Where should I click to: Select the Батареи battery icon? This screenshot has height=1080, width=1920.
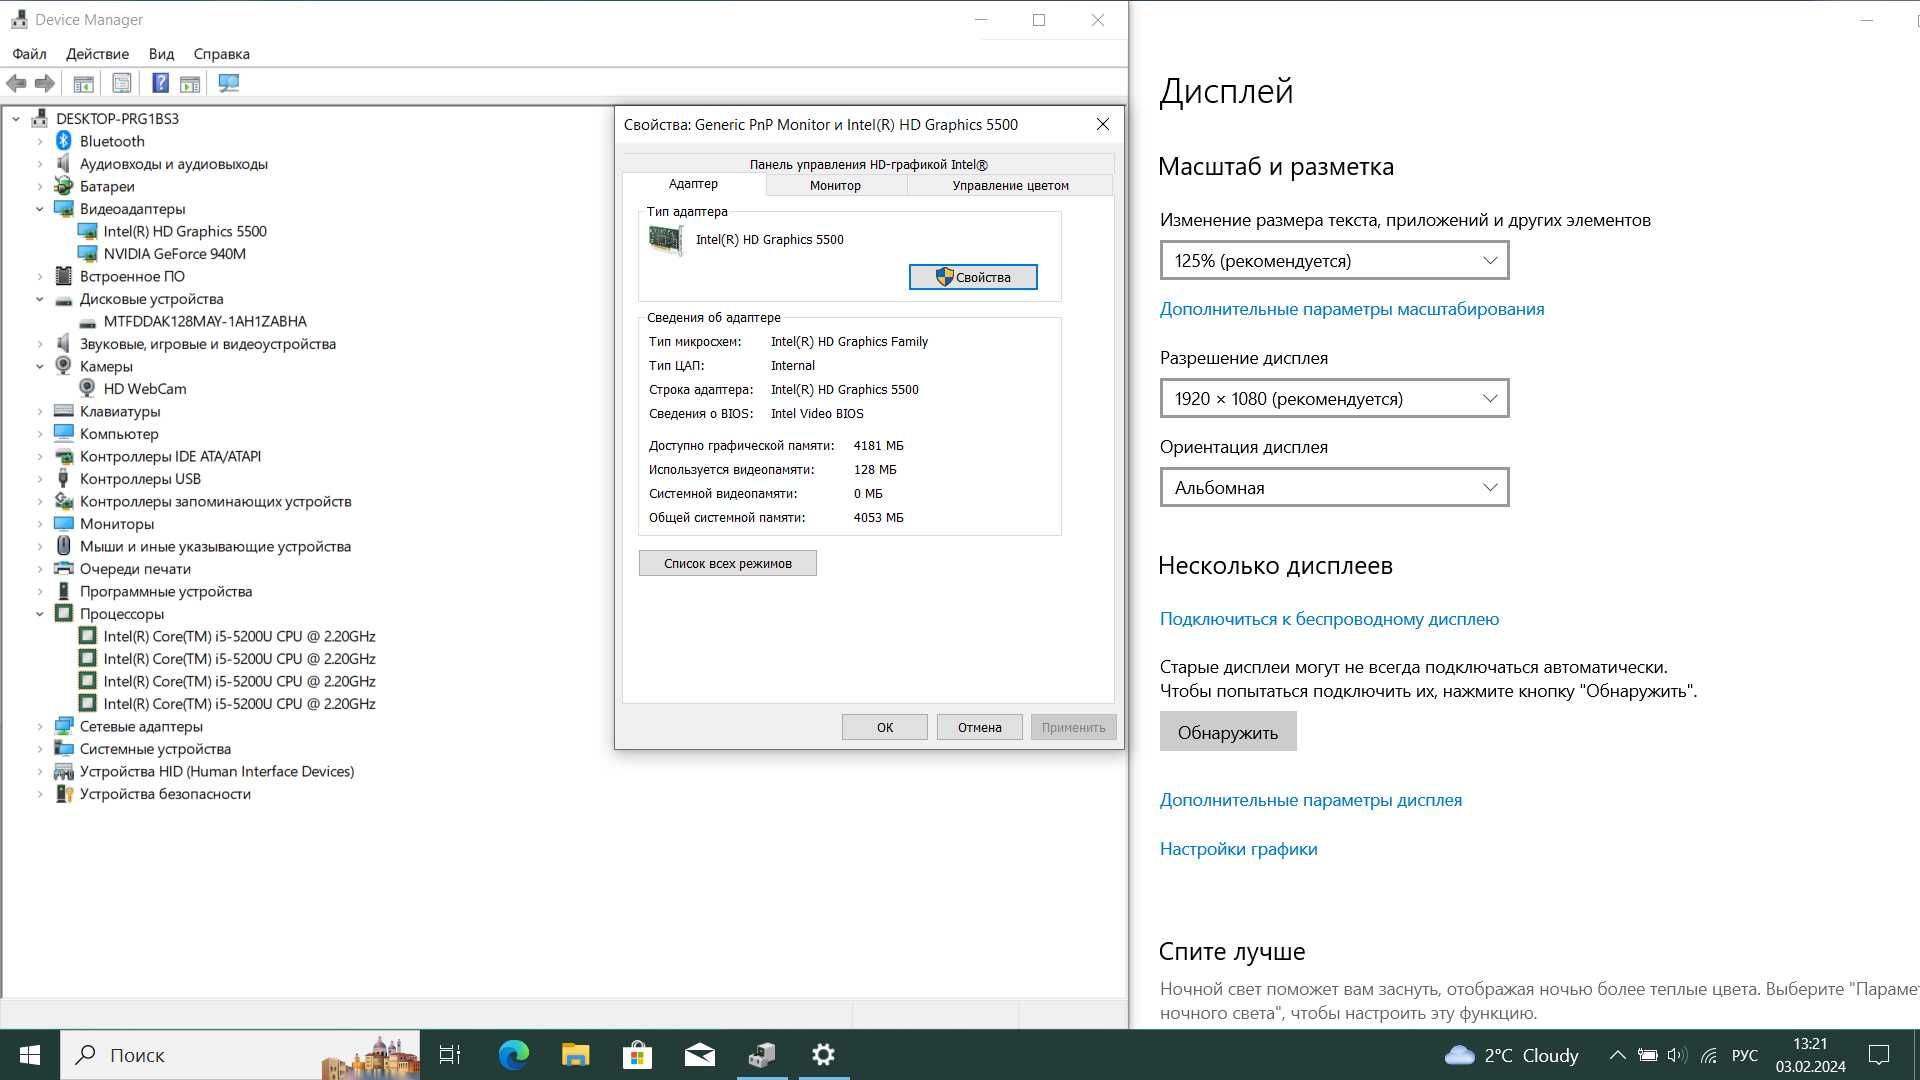point(64,186)
